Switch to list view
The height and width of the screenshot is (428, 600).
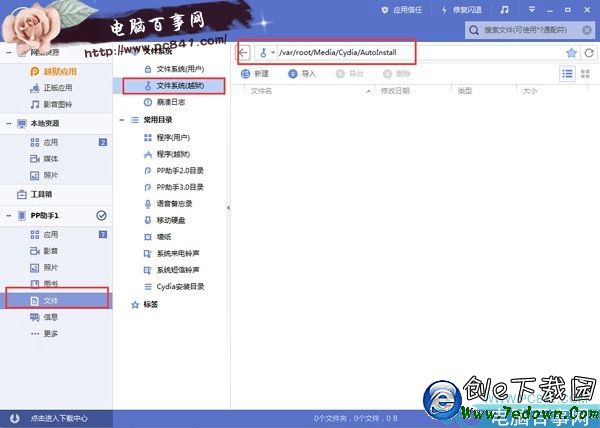tap(567, 74)
